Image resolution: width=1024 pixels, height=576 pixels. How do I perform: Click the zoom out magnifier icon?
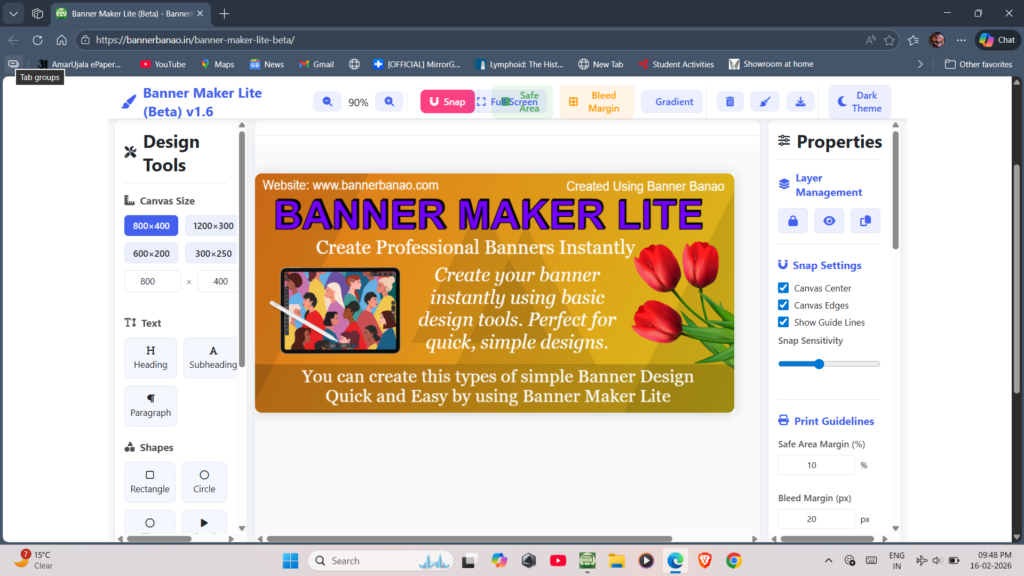pos(327,102)
